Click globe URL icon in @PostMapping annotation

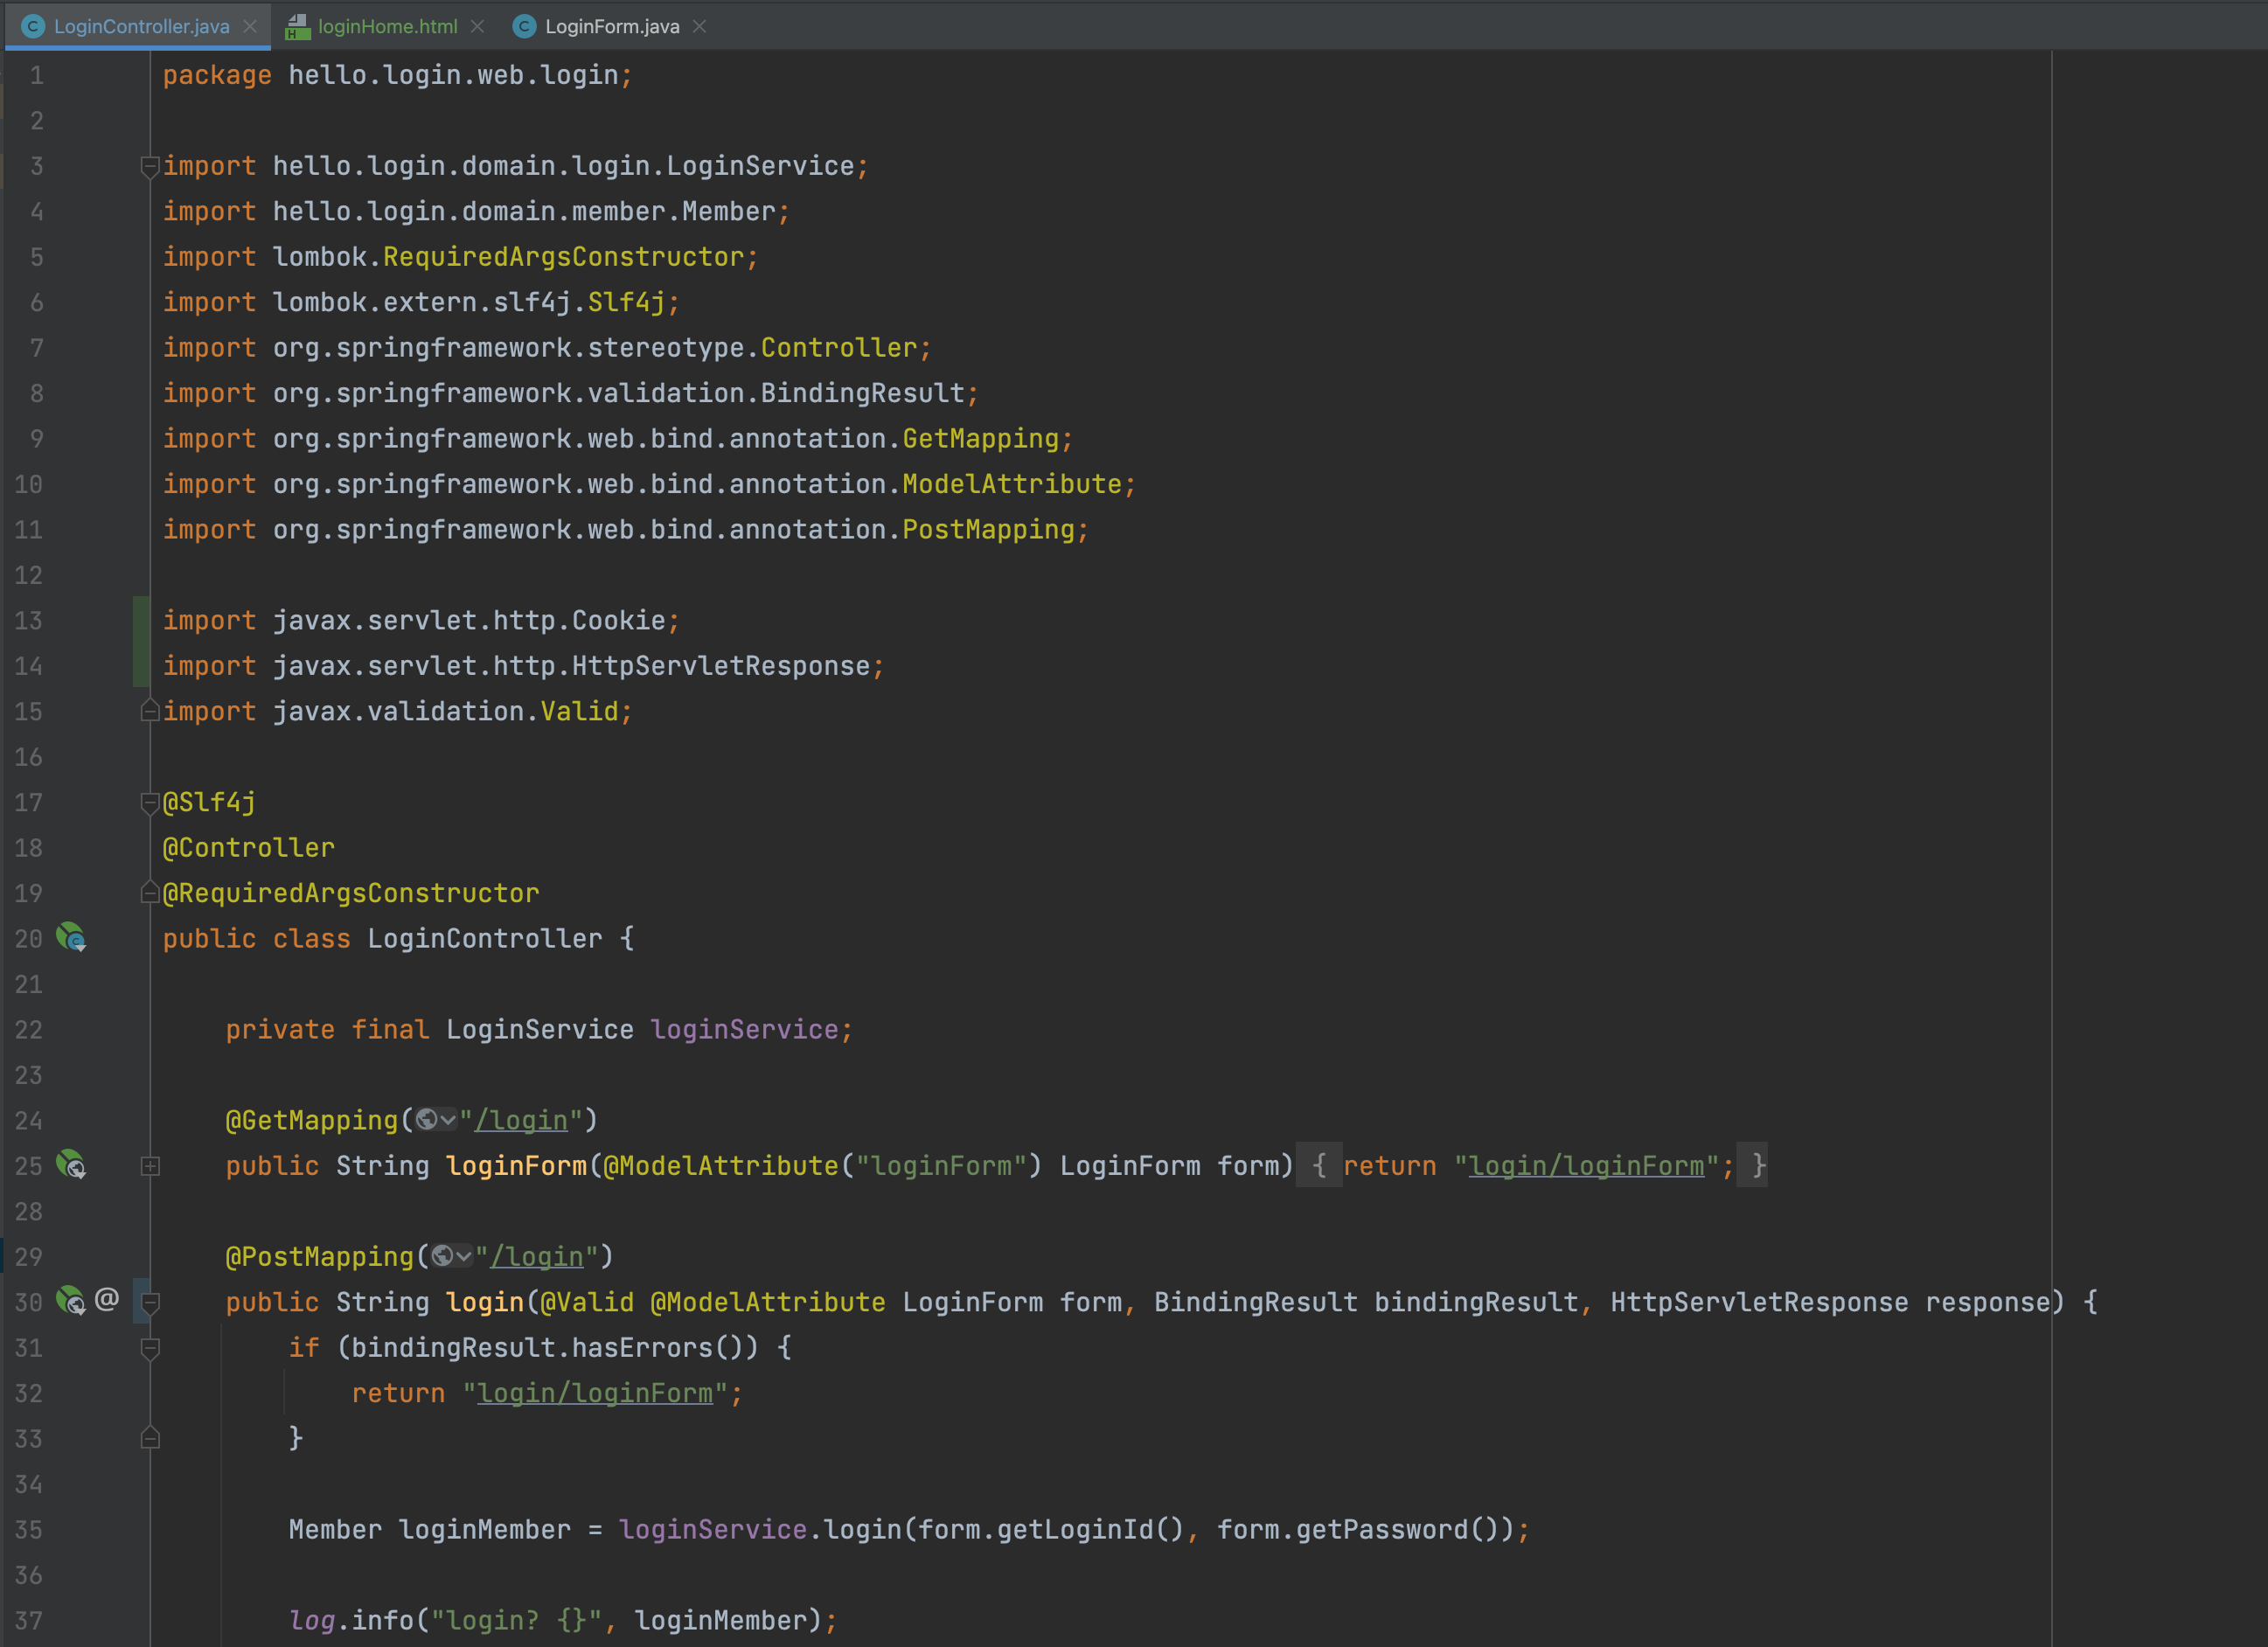click(x=444, y=1256)
